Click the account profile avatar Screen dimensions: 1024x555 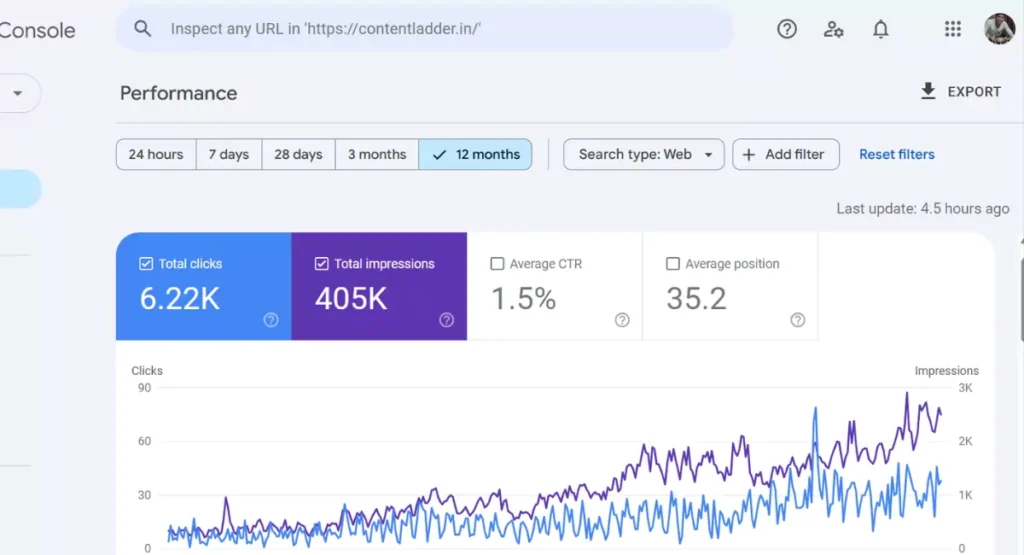coord(999,29)
